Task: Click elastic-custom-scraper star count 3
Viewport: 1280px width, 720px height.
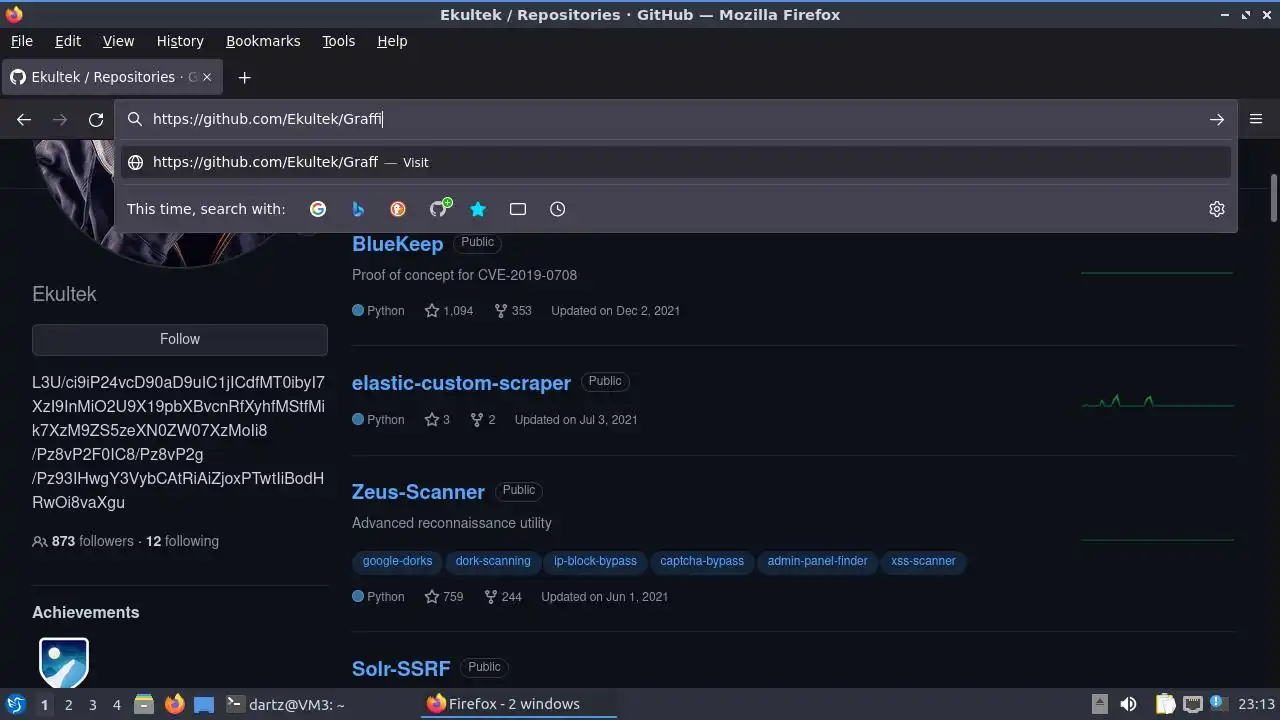Action: (x=437, y=420)
